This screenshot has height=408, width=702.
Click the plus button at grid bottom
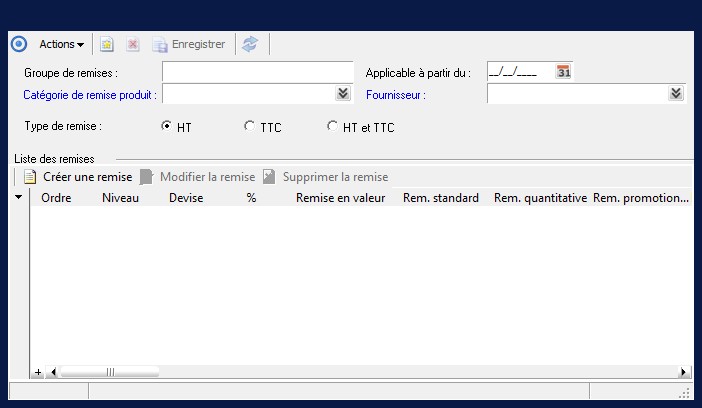click(x=38, y=372)
